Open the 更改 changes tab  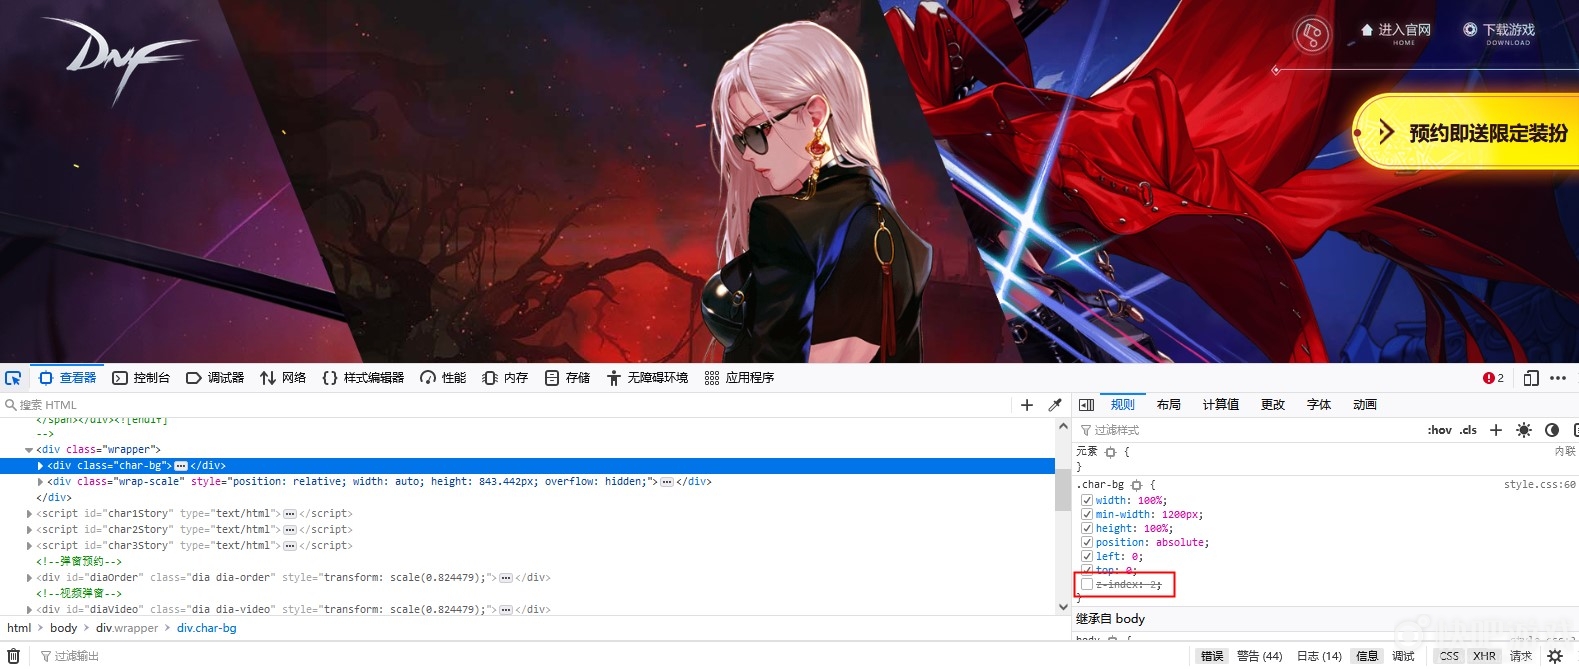(1272, 405)
